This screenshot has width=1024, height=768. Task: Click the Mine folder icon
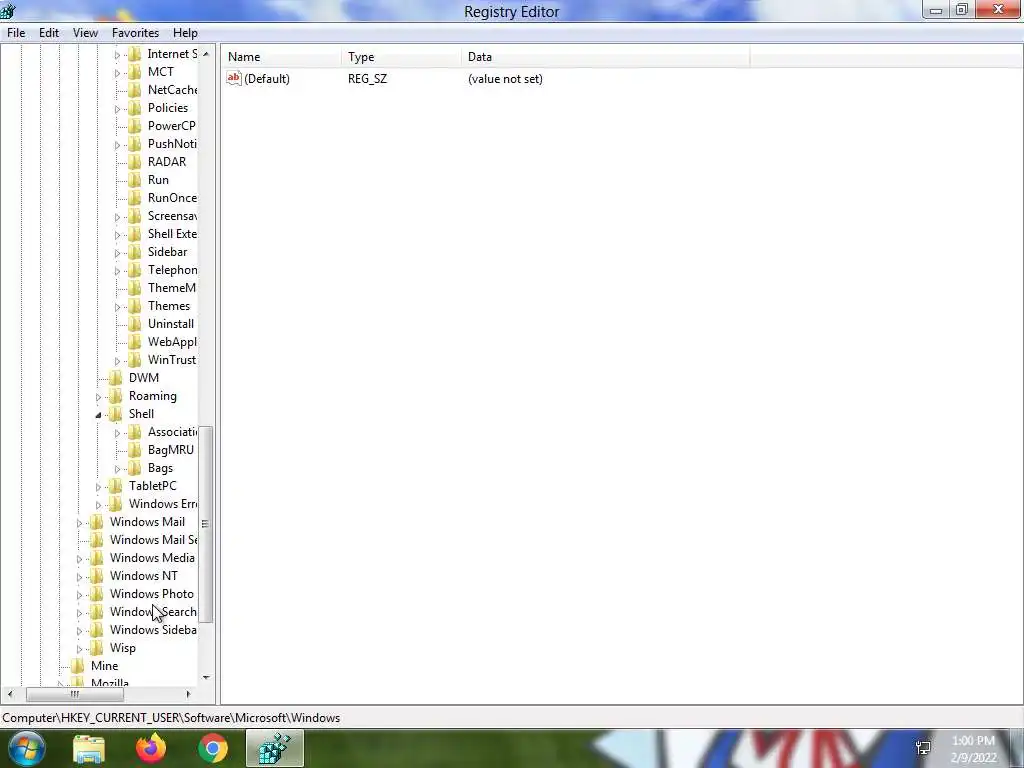(78, 666)
